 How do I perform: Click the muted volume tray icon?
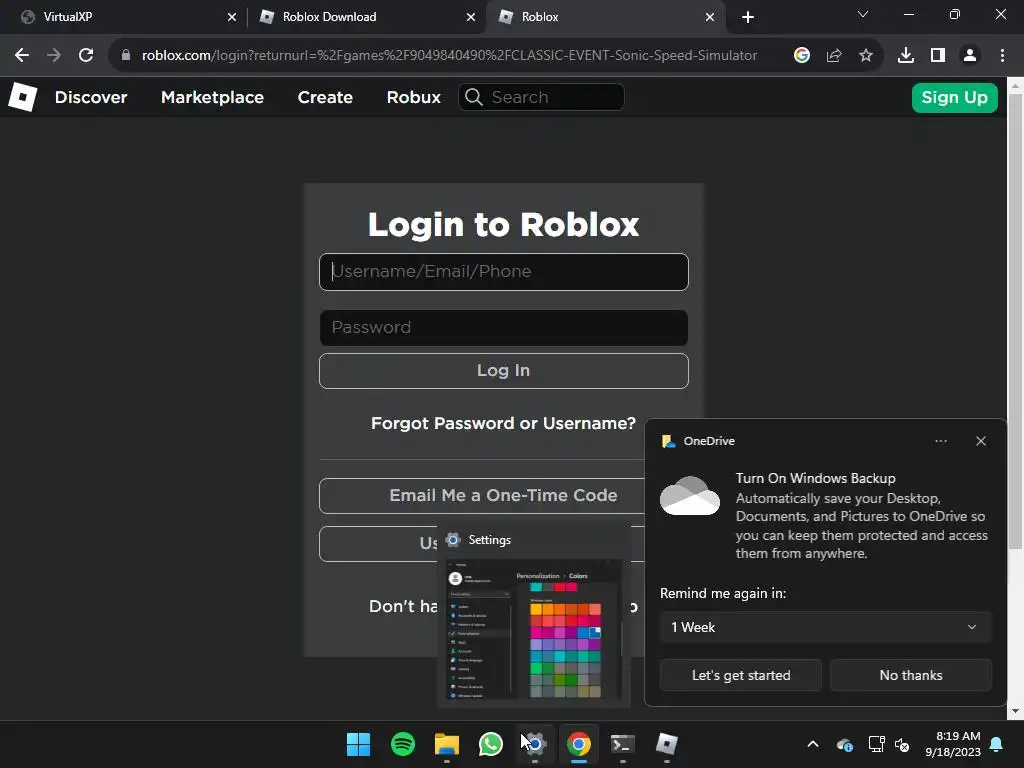pos(902,744)
